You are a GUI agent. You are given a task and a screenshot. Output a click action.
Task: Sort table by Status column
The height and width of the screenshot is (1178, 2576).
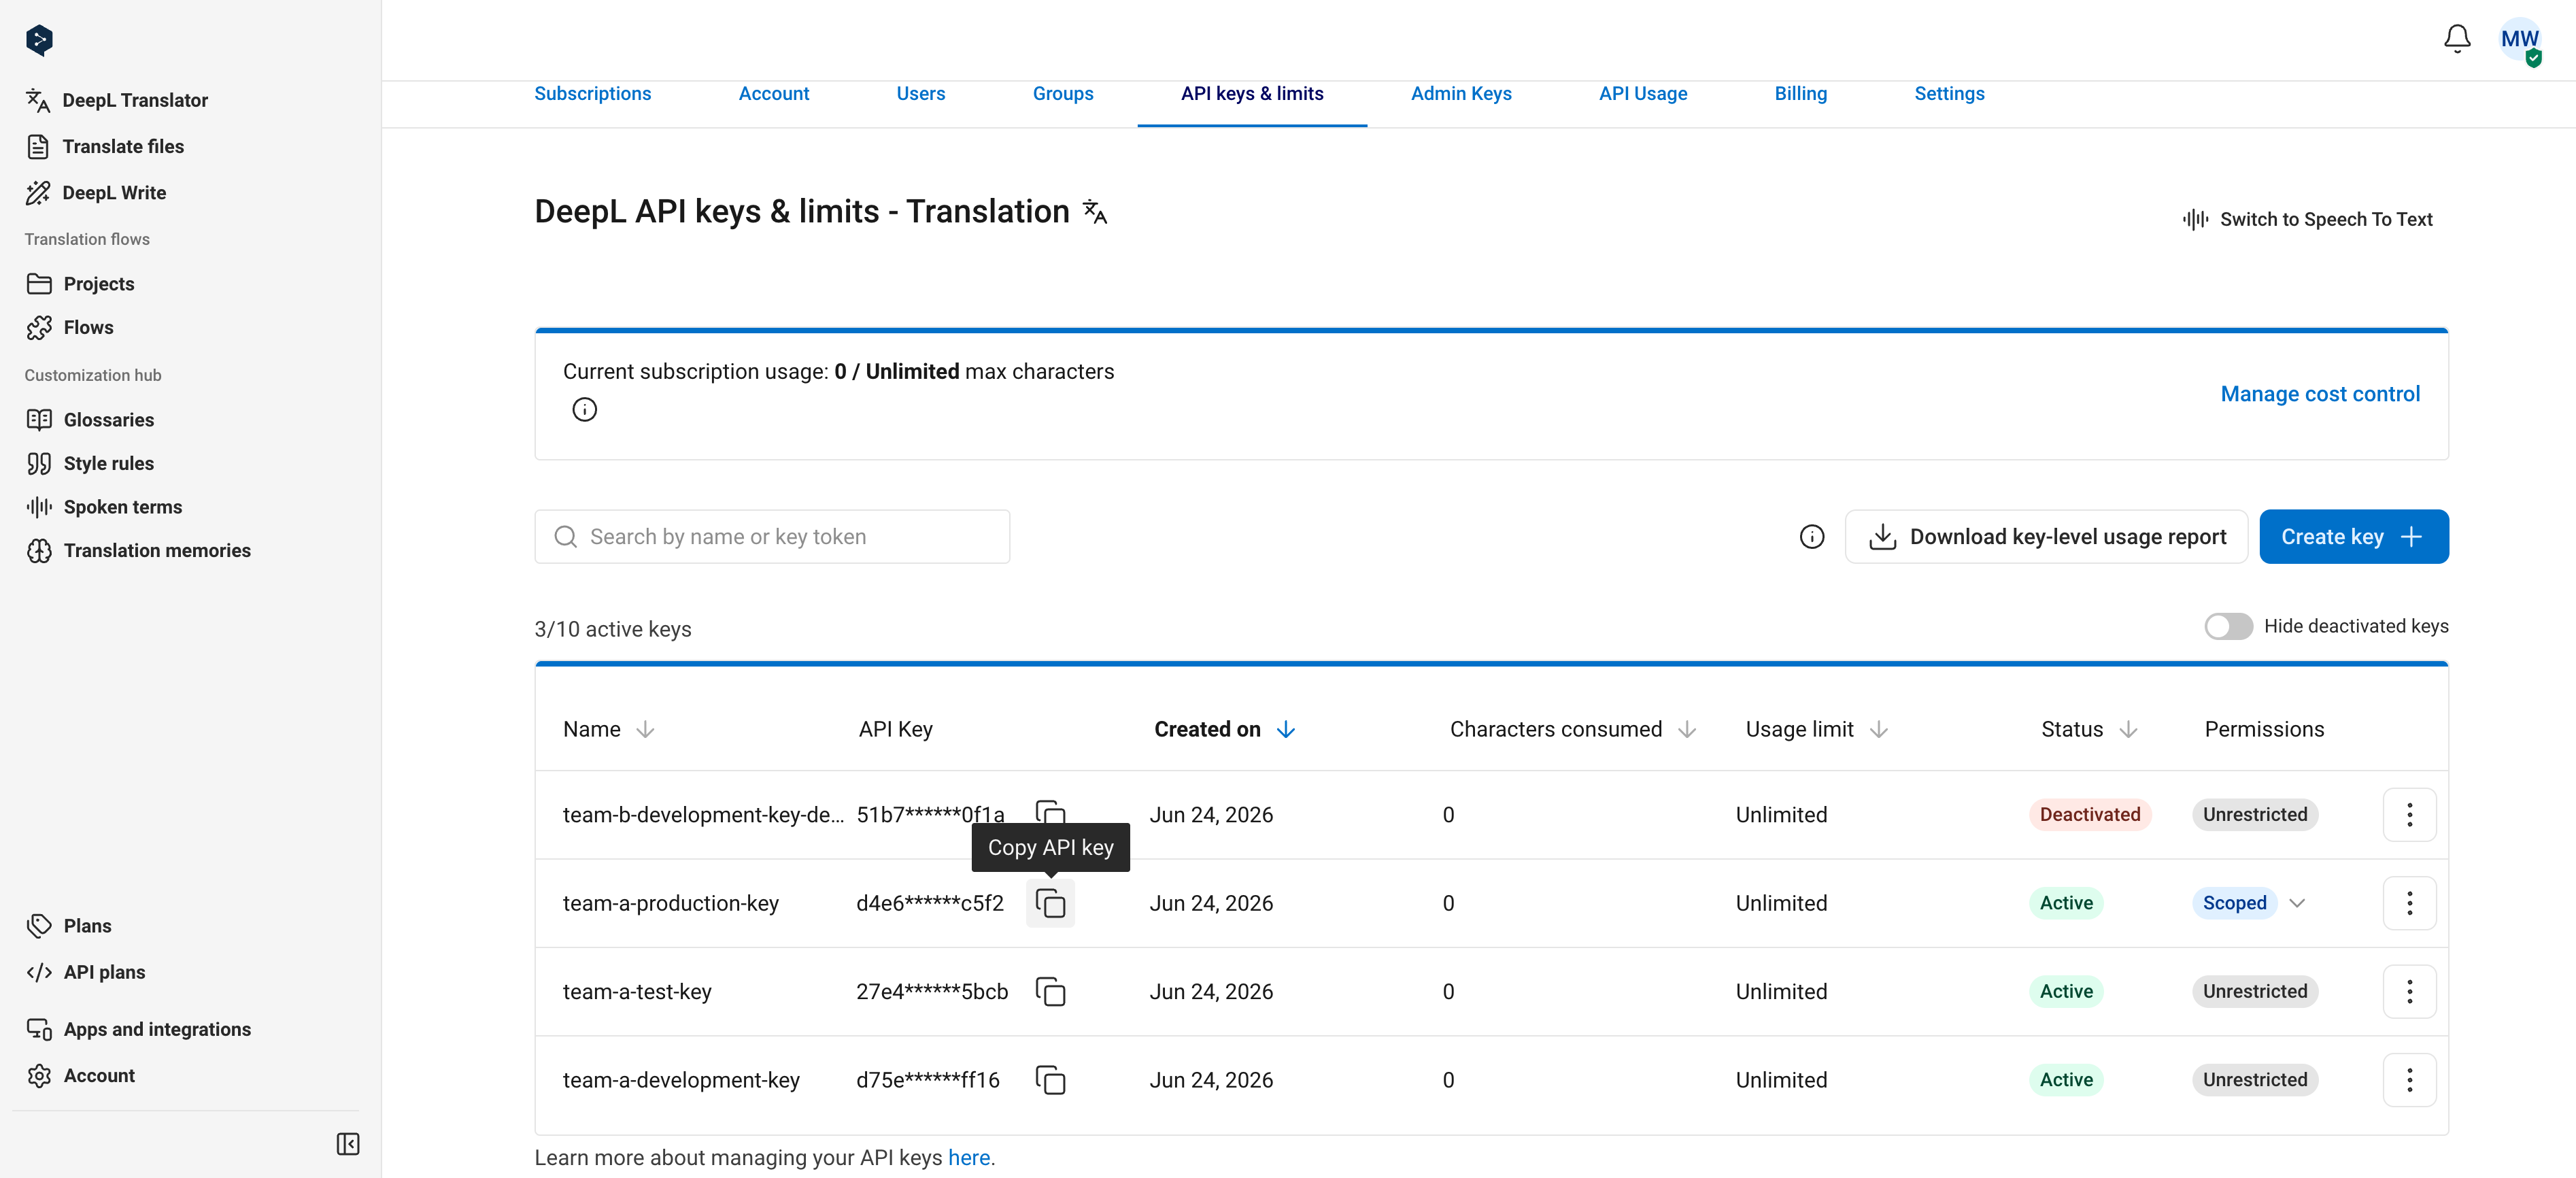(x=2128, y=730)
